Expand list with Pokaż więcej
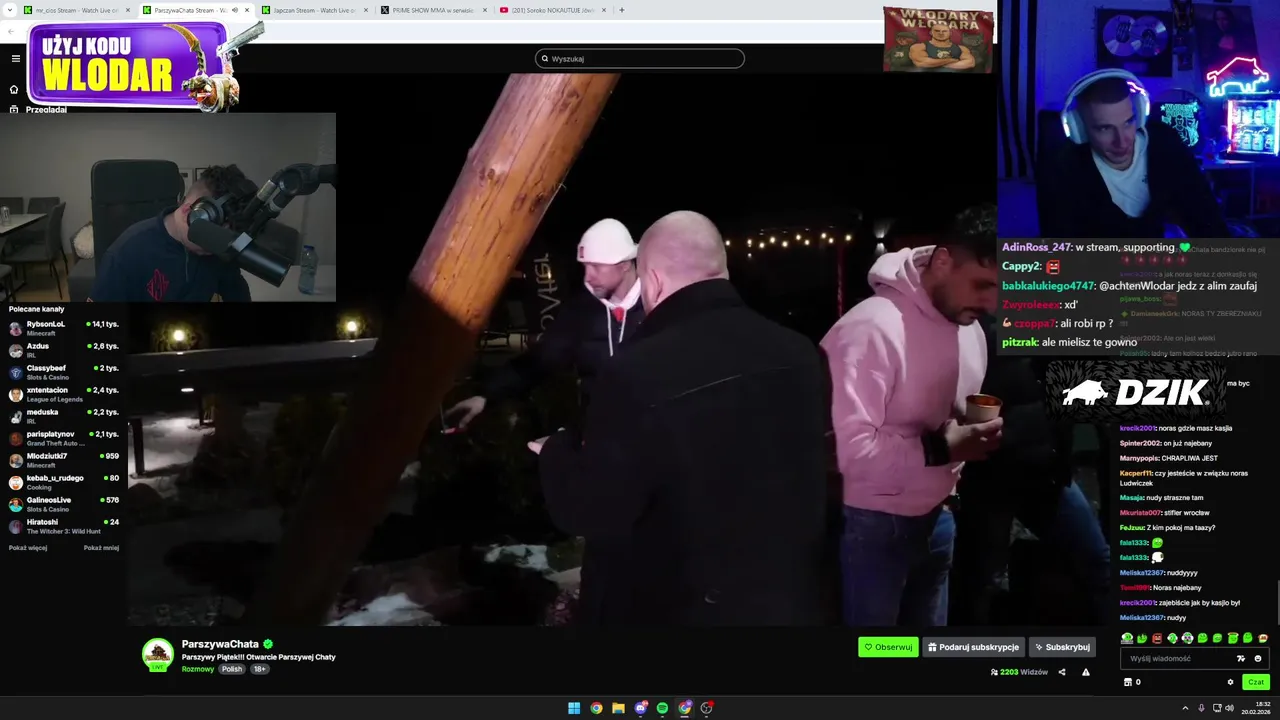 28,548
